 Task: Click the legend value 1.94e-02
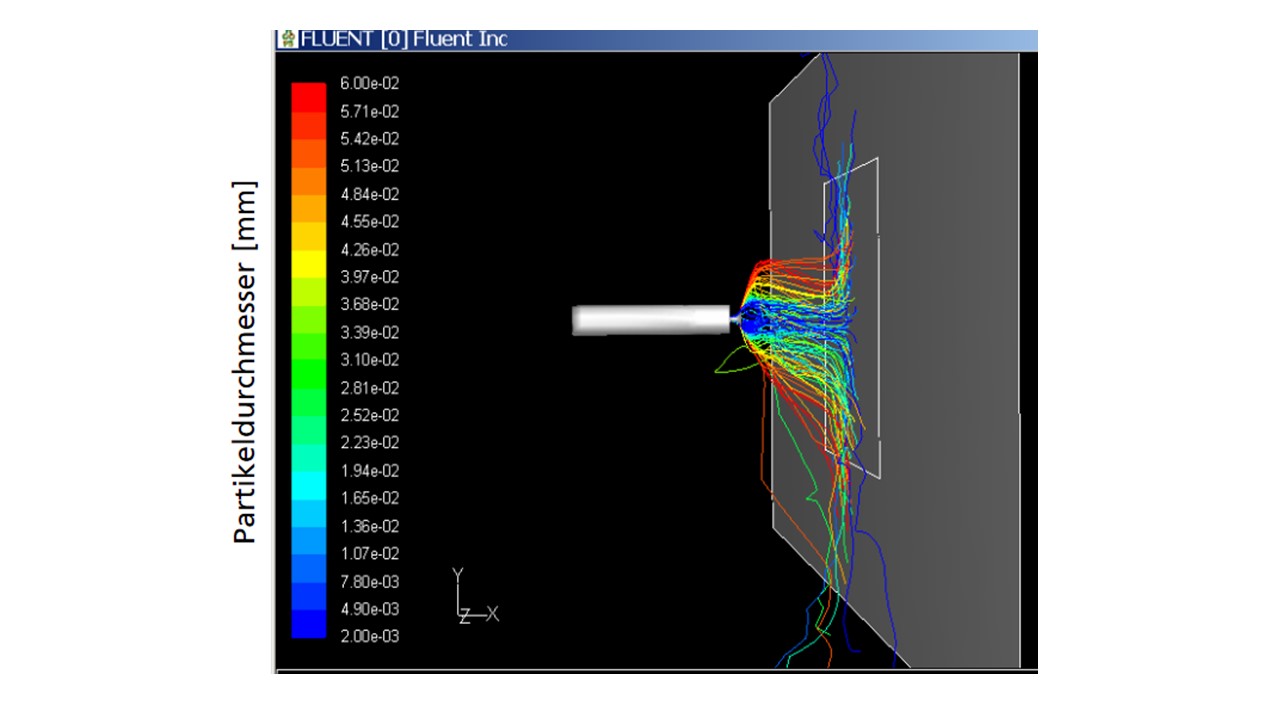pos(369,470)
